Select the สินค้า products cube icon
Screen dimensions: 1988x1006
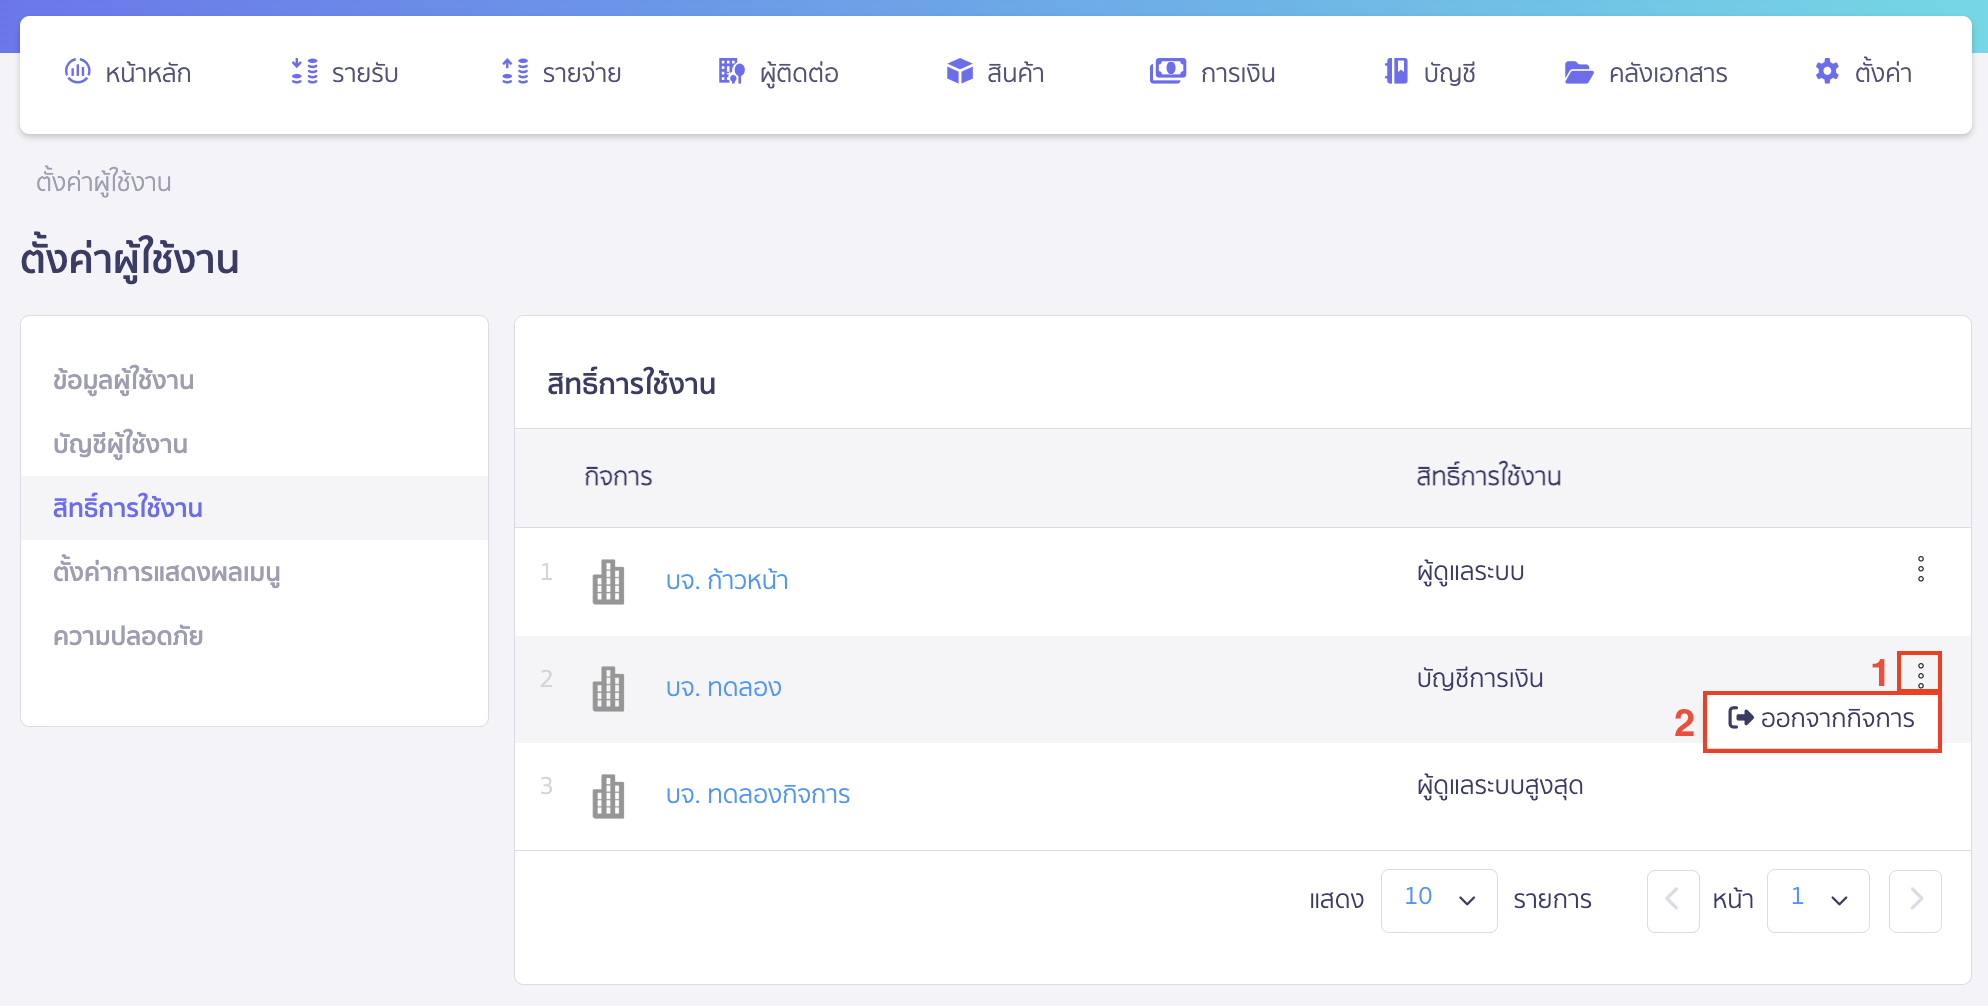tap(959, 72)
